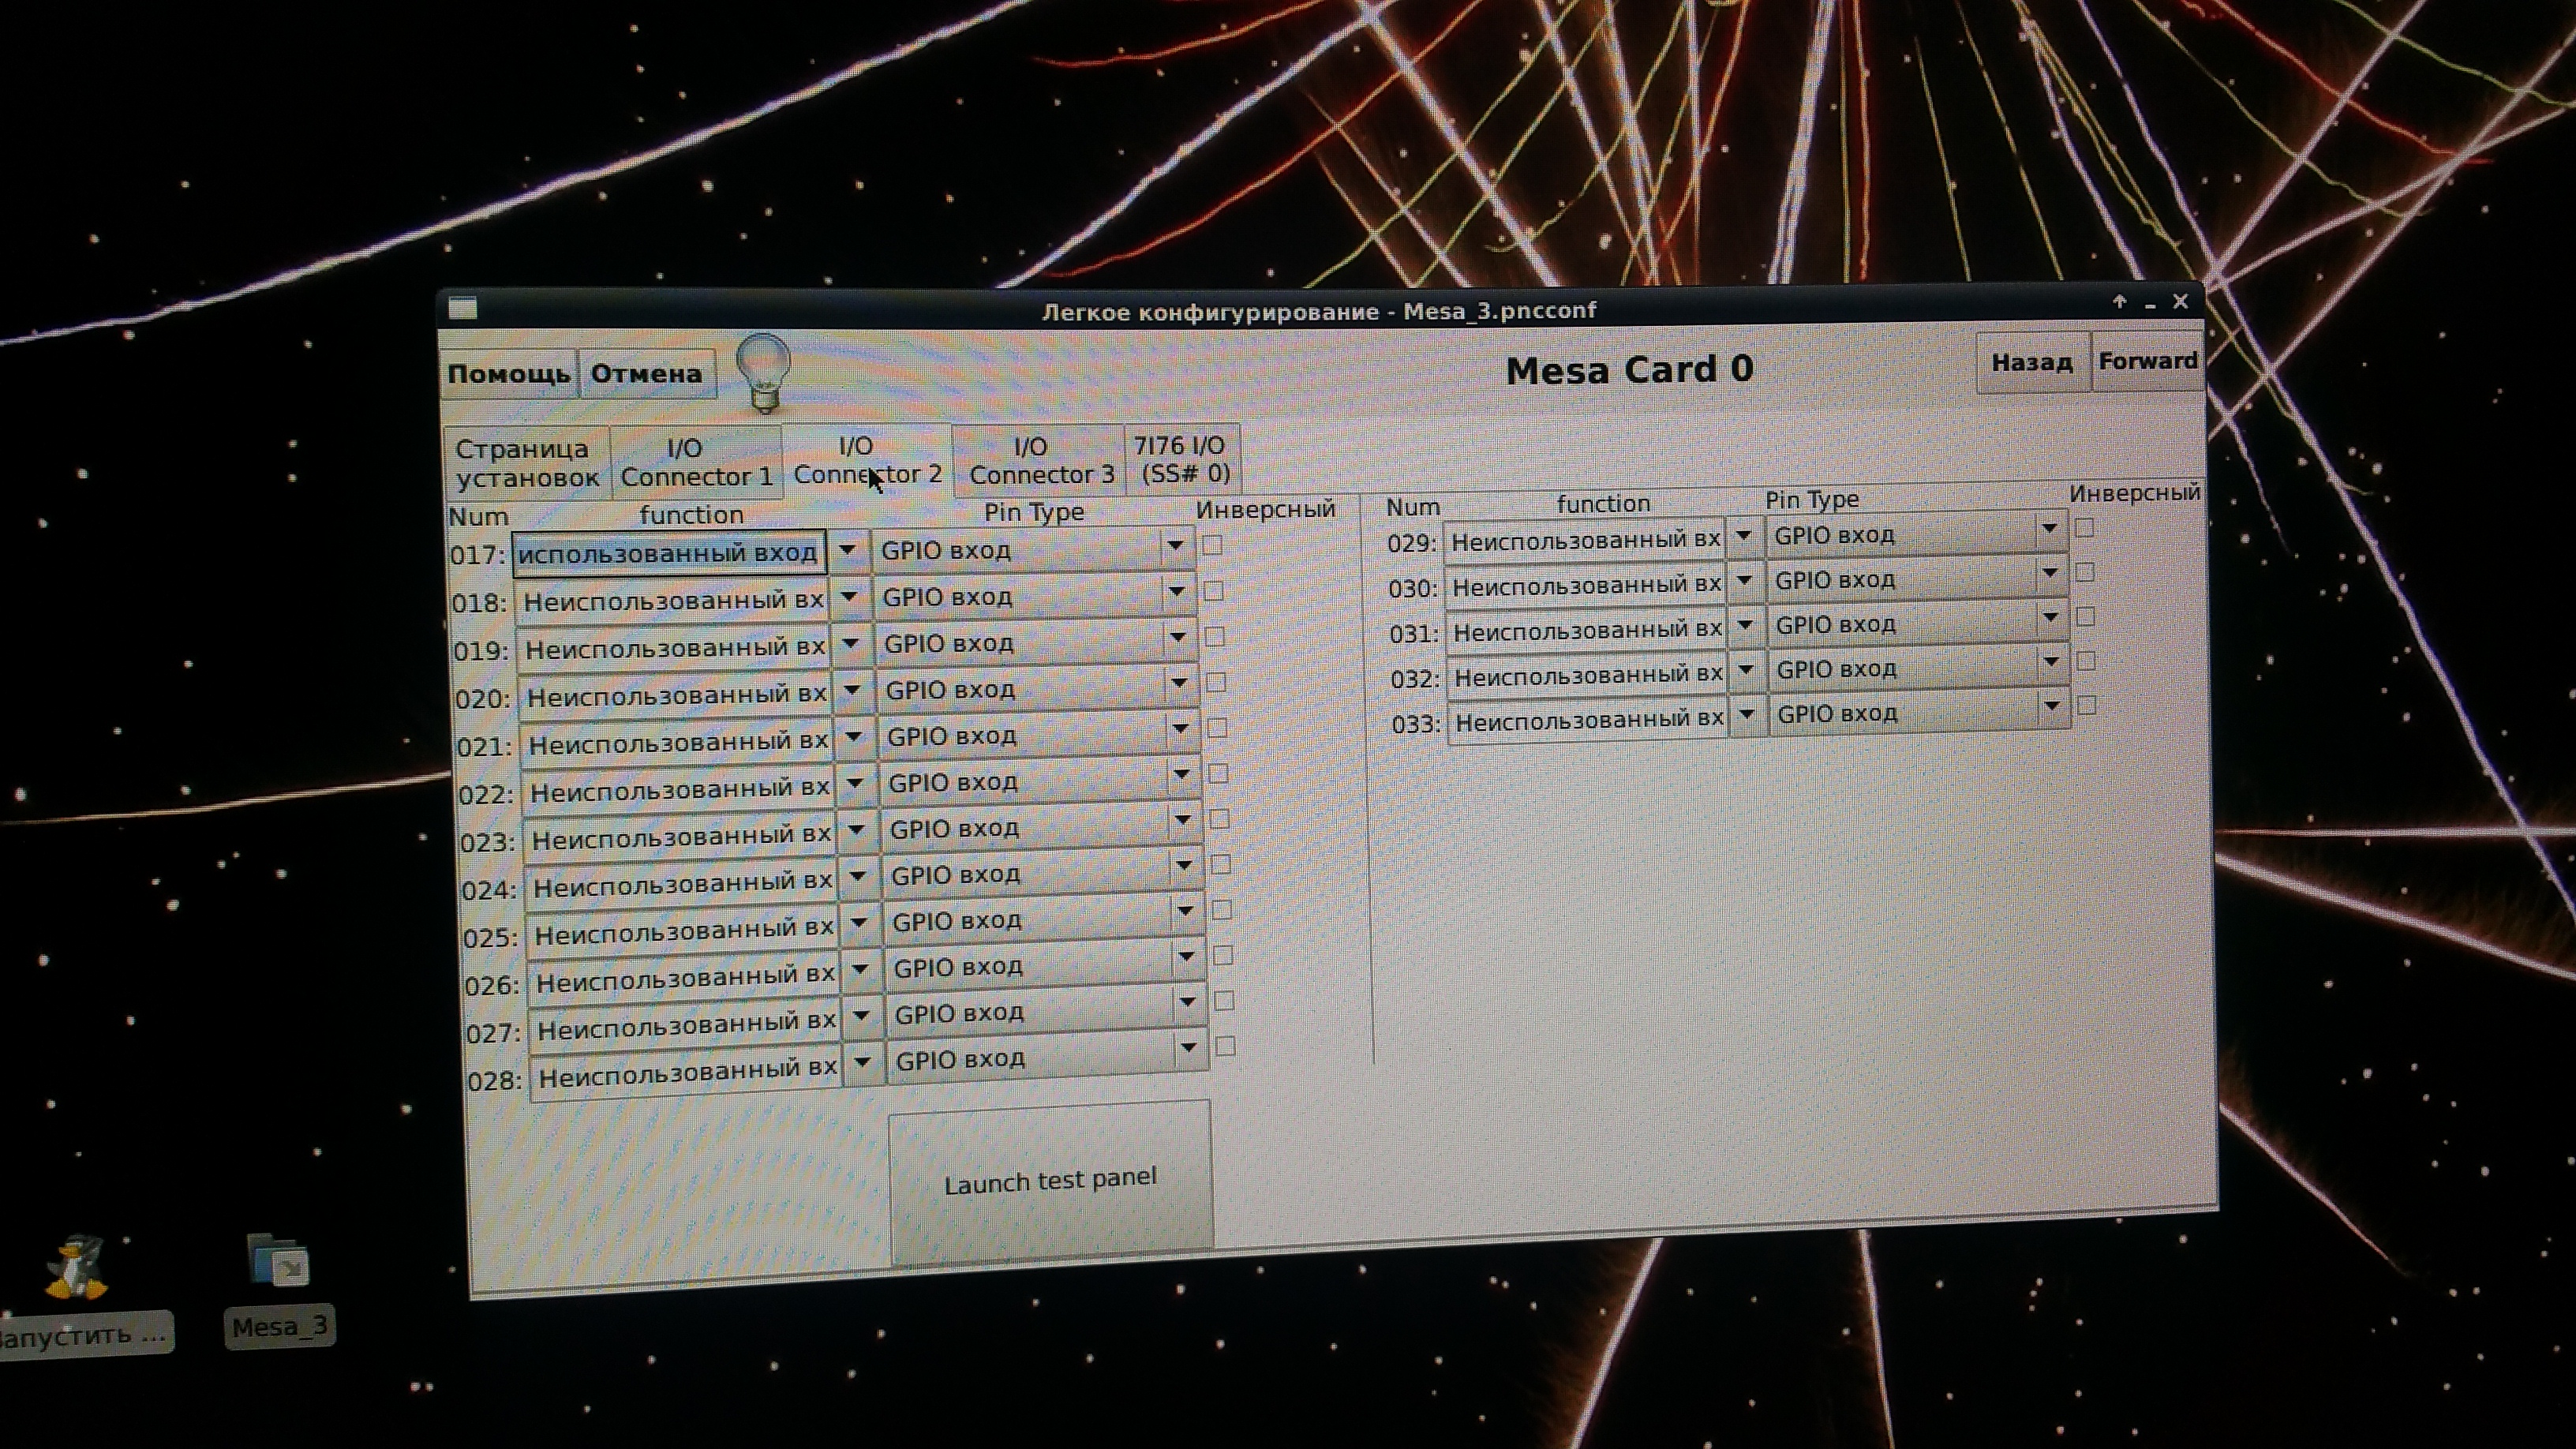2576x1449 pixels.
Task: Switch to I/O Connector 3 tab
Action: [x=1040, y=461]
